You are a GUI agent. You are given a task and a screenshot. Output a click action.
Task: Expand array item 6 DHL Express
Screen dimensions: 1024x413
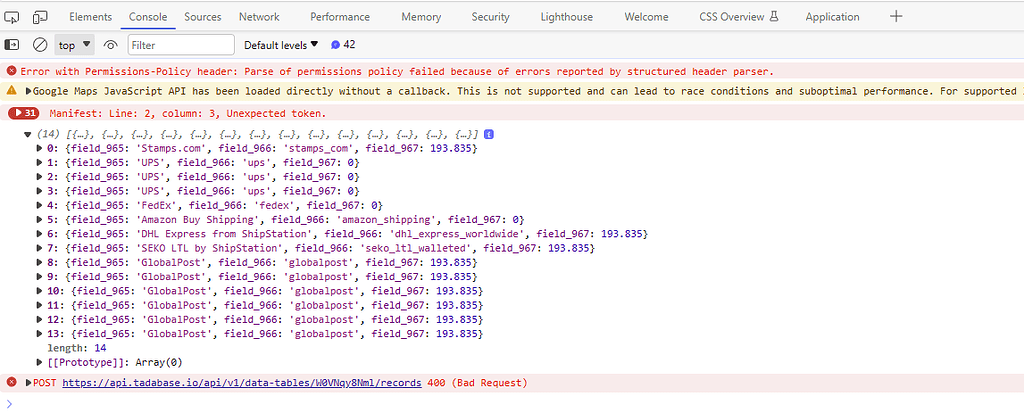pyautogui.click(x=40, y=234)
